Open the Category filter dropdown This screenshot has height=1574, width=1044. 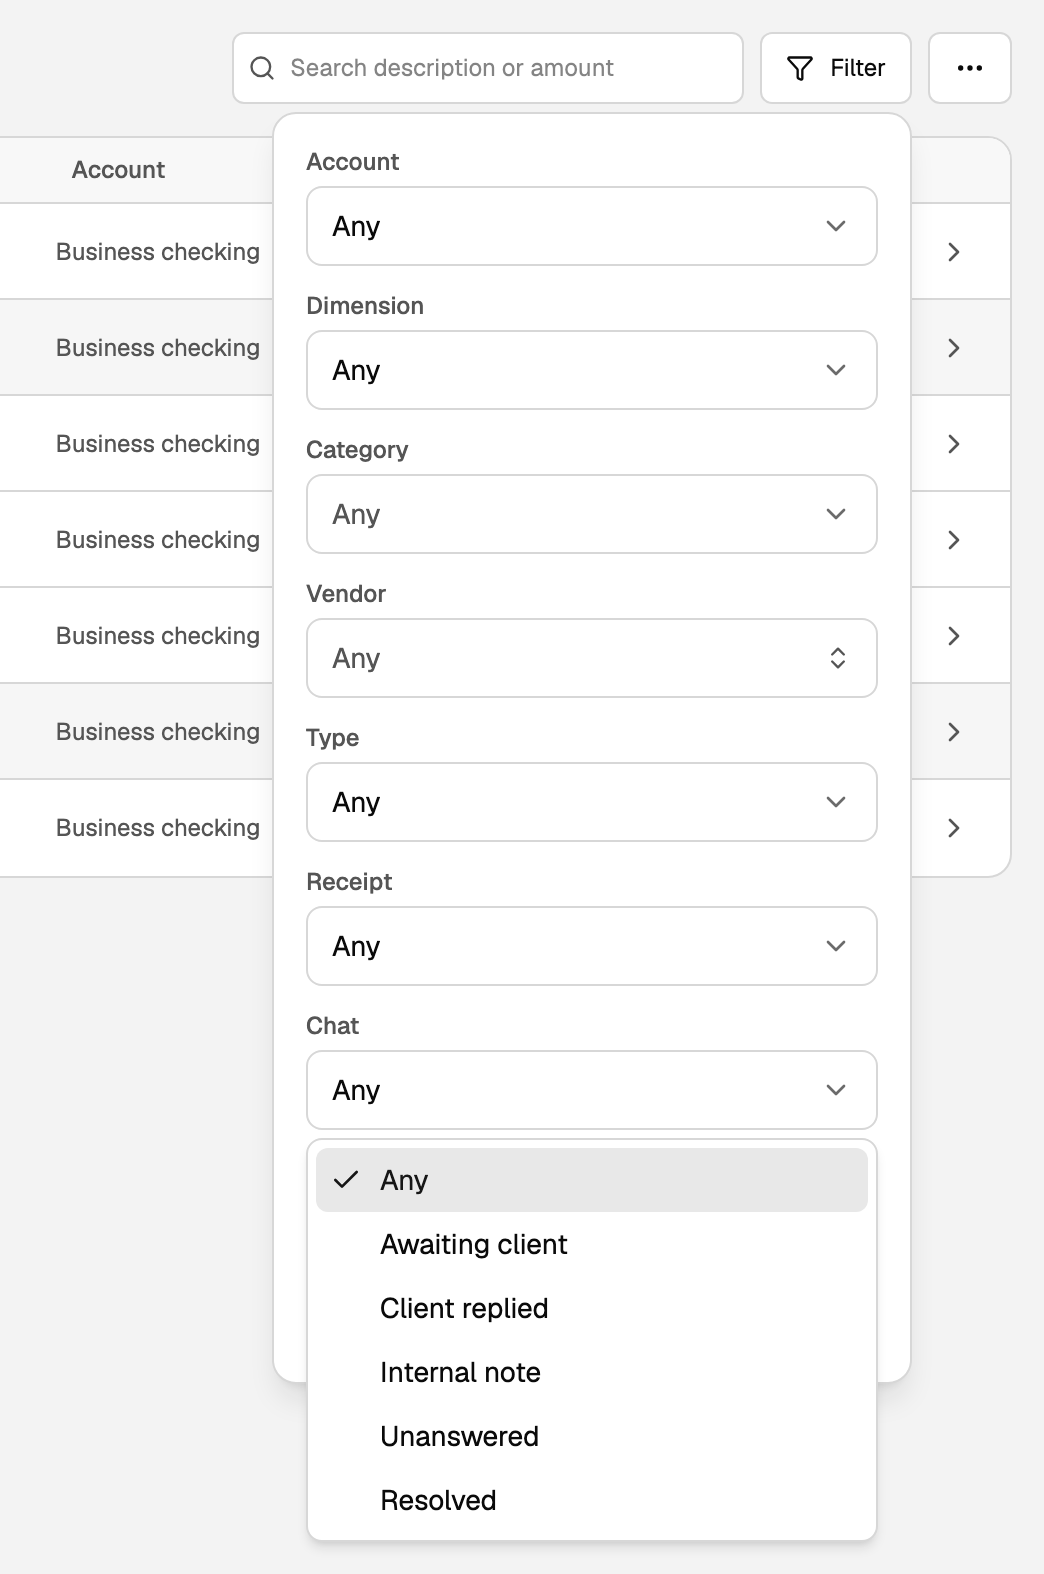click(592, 514)
